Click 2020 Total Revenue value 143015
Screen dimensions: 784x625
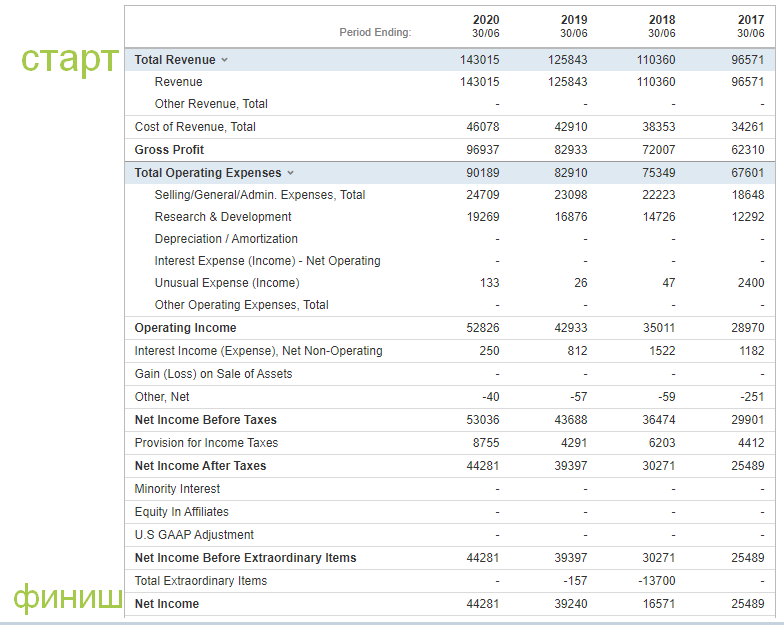tap(480, 60)
